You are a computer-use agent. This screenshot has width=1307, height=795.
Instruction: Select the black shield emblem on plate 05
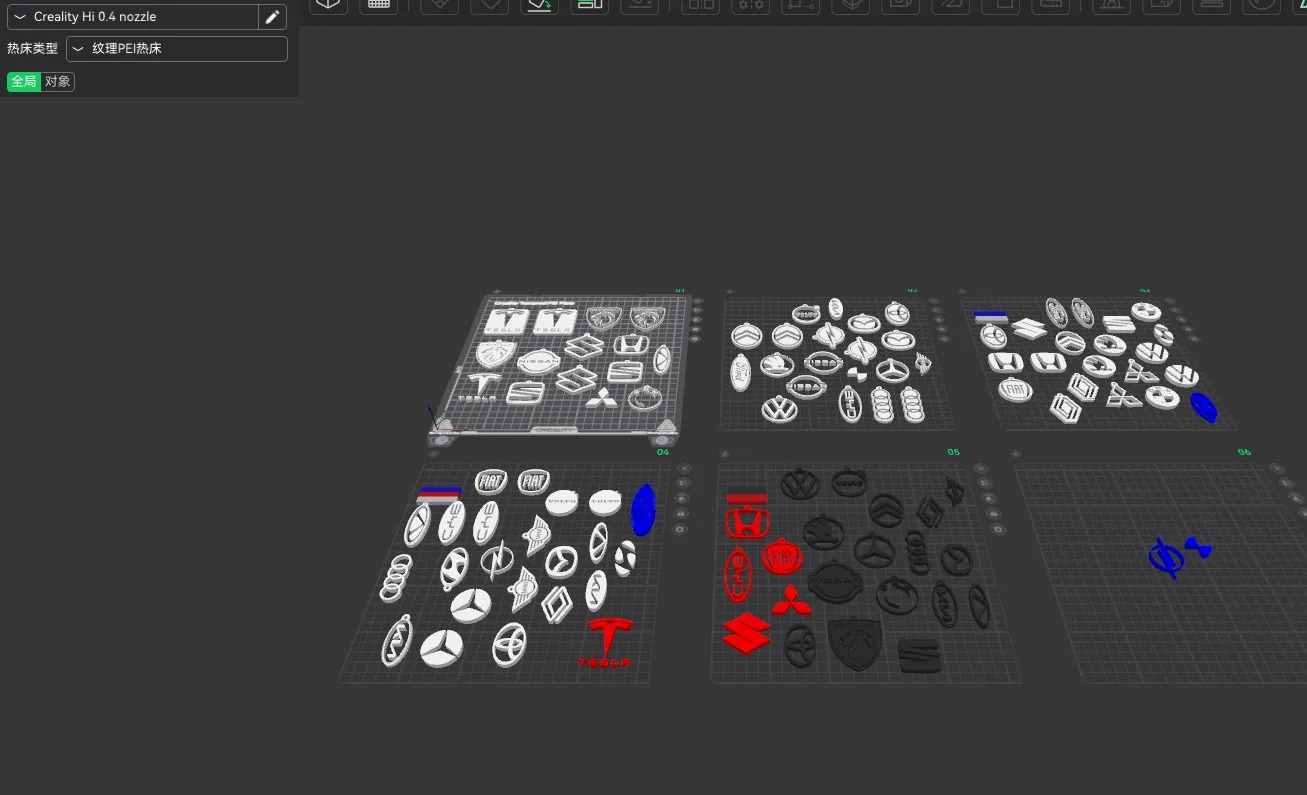pyautogui.click(x=853, y=644)
